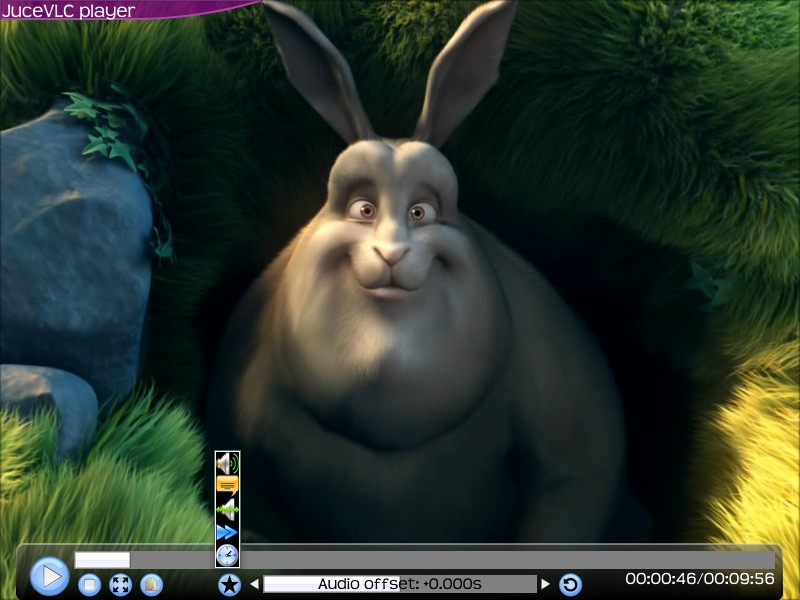This screenshot has height=600, width=800.
Task: Select the audio offset speaker-arrow icon
Action: 228,509
